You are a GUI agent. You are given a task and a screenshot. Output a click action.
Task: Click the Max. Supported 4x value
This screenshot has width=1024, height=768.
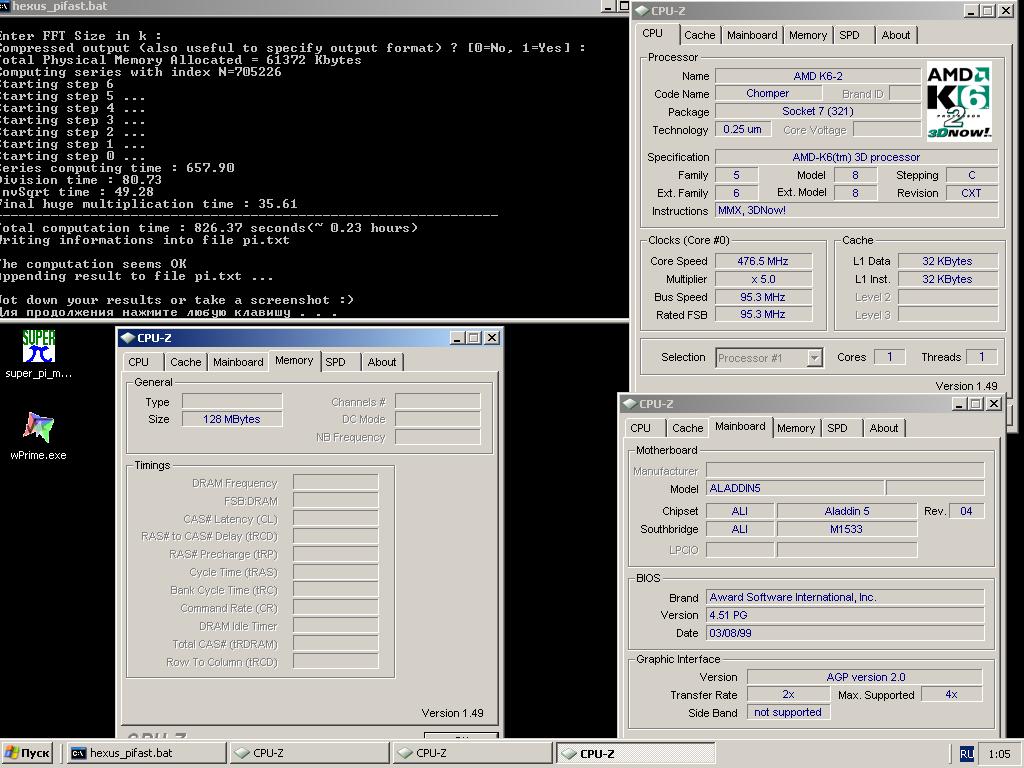[952, 695]
